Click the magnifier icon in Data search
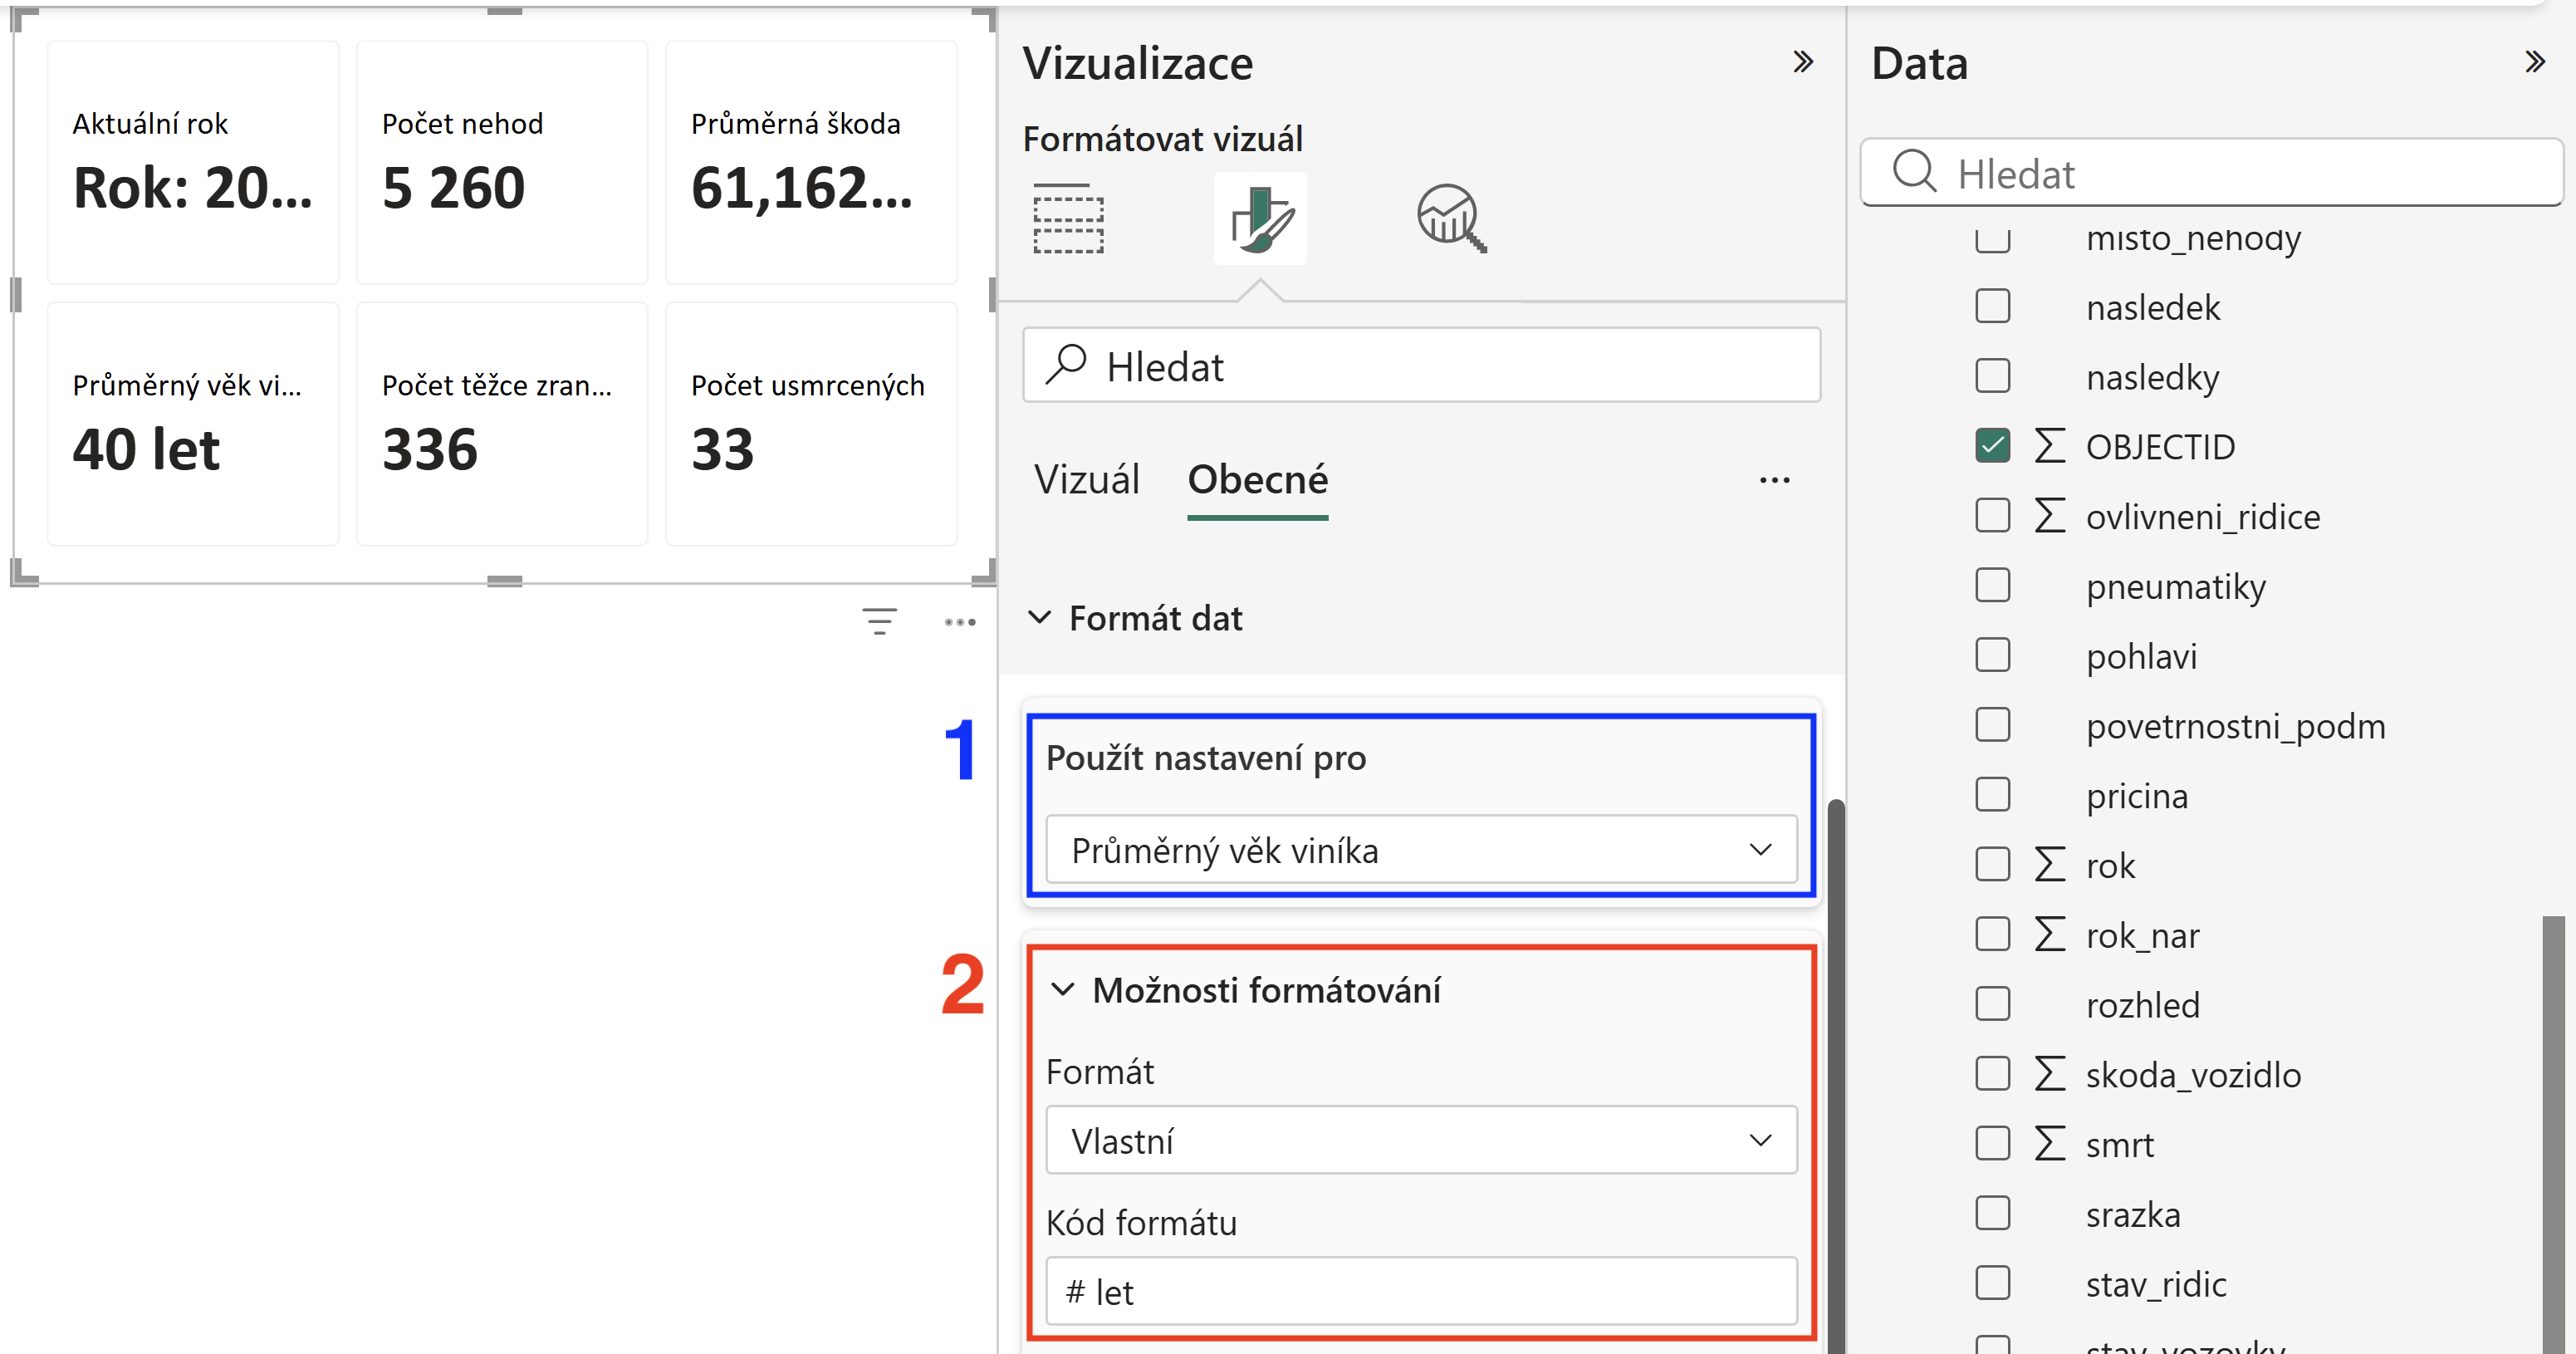 tap(1915, 171)
